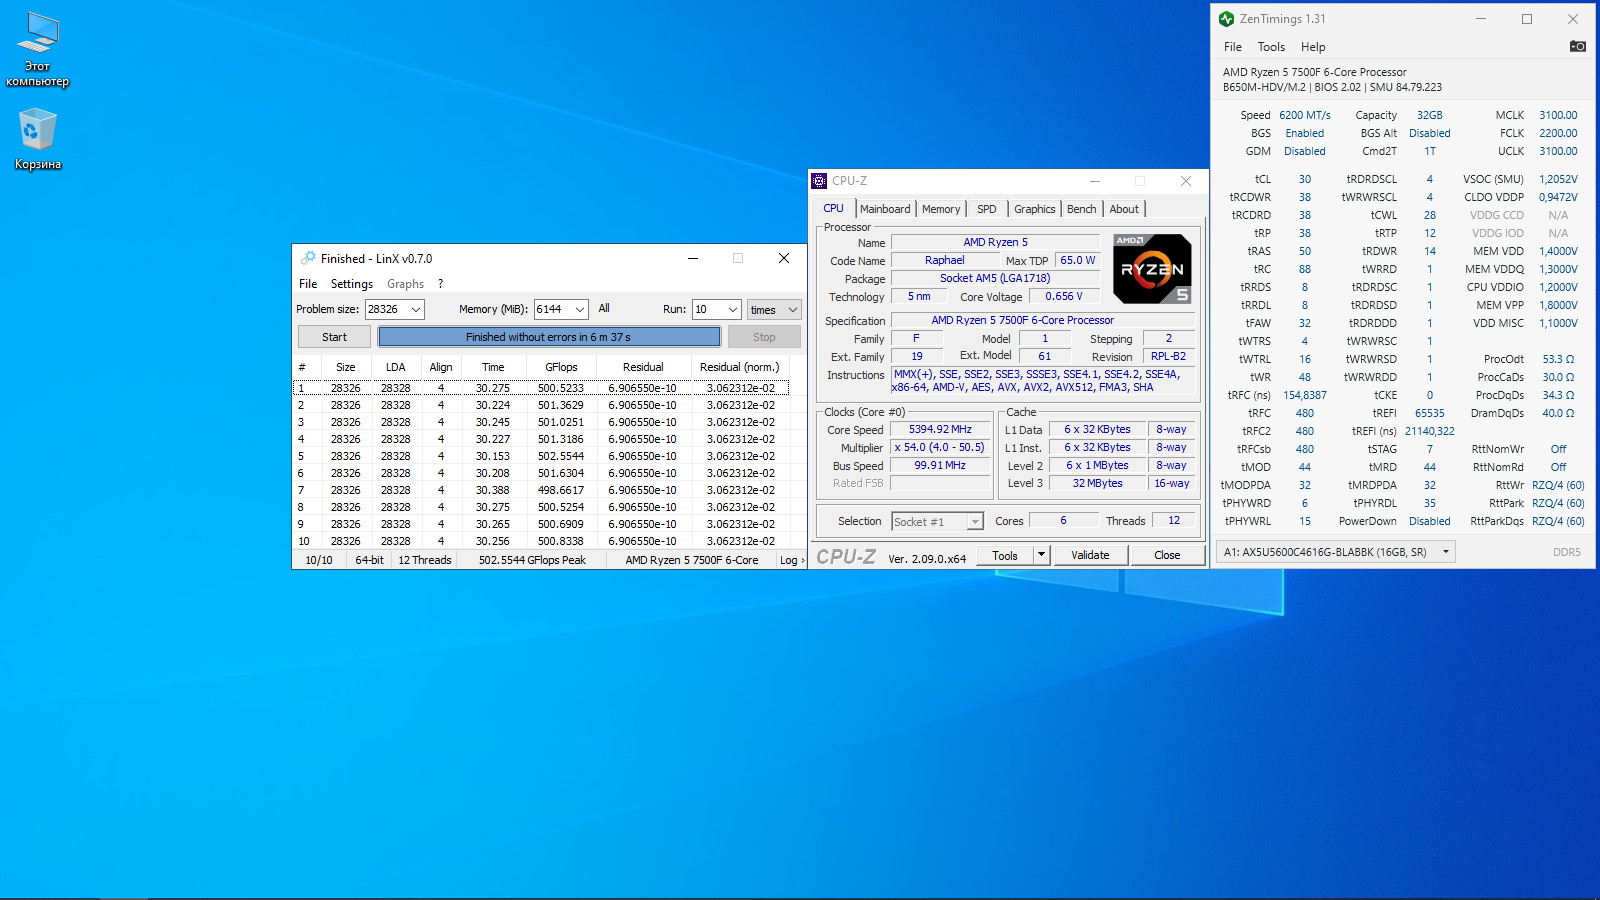
Task: Open the LinX Graphs menu
Action: [x=405, y=284]
